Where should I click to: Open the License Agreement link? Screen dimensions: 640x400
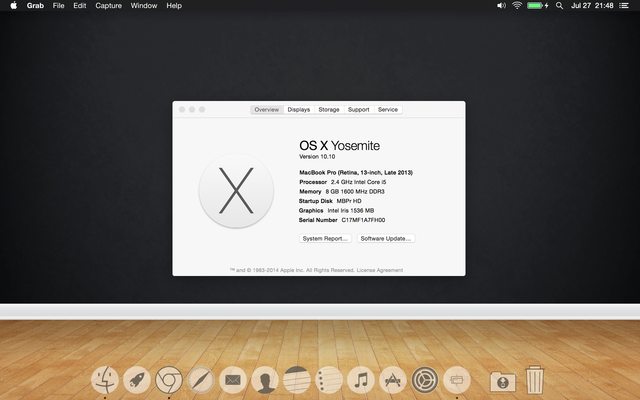(x=380, y=270)
